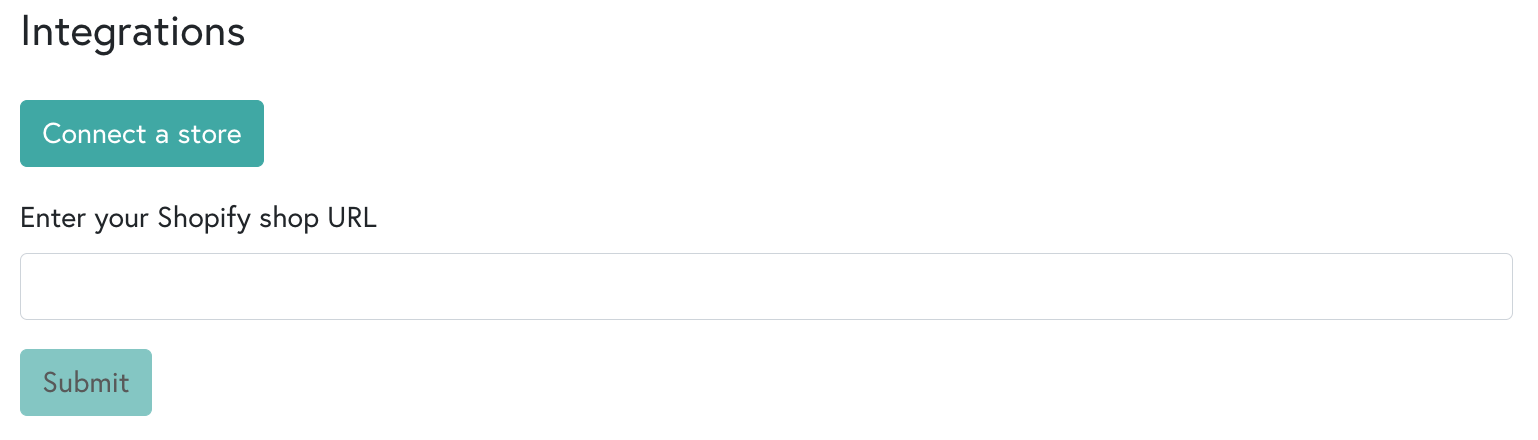1538x440 pixels.
Task: Confirm the shop URL using Submit
Action: click(86, 382)
